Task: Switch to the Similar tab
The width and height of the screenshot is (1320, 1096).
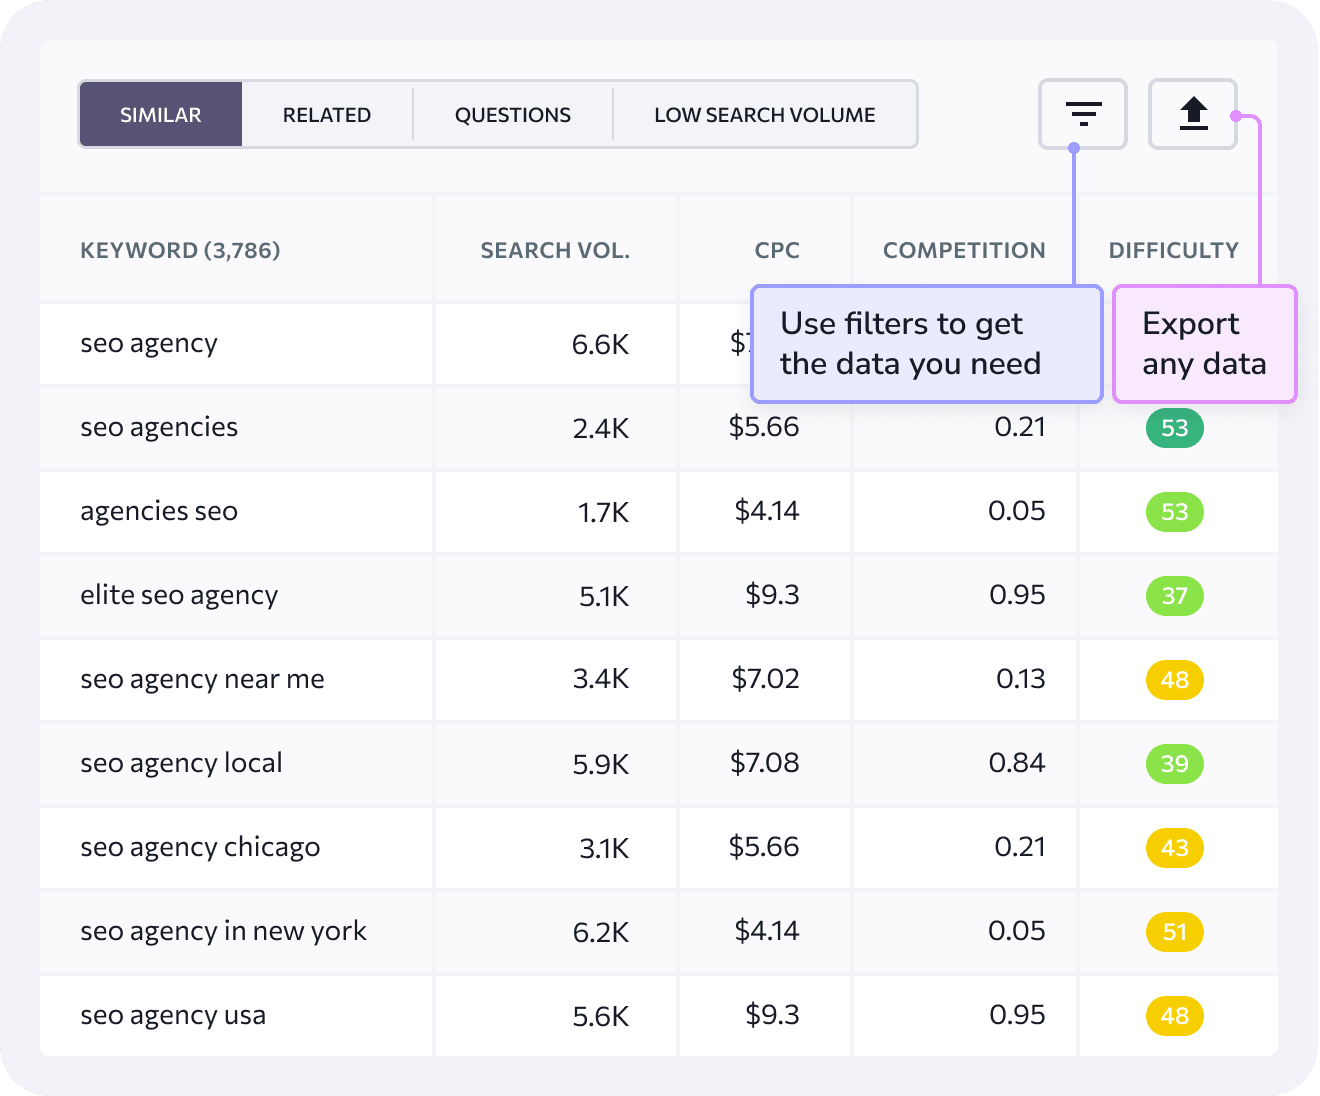Action: (x=161, y=115)
